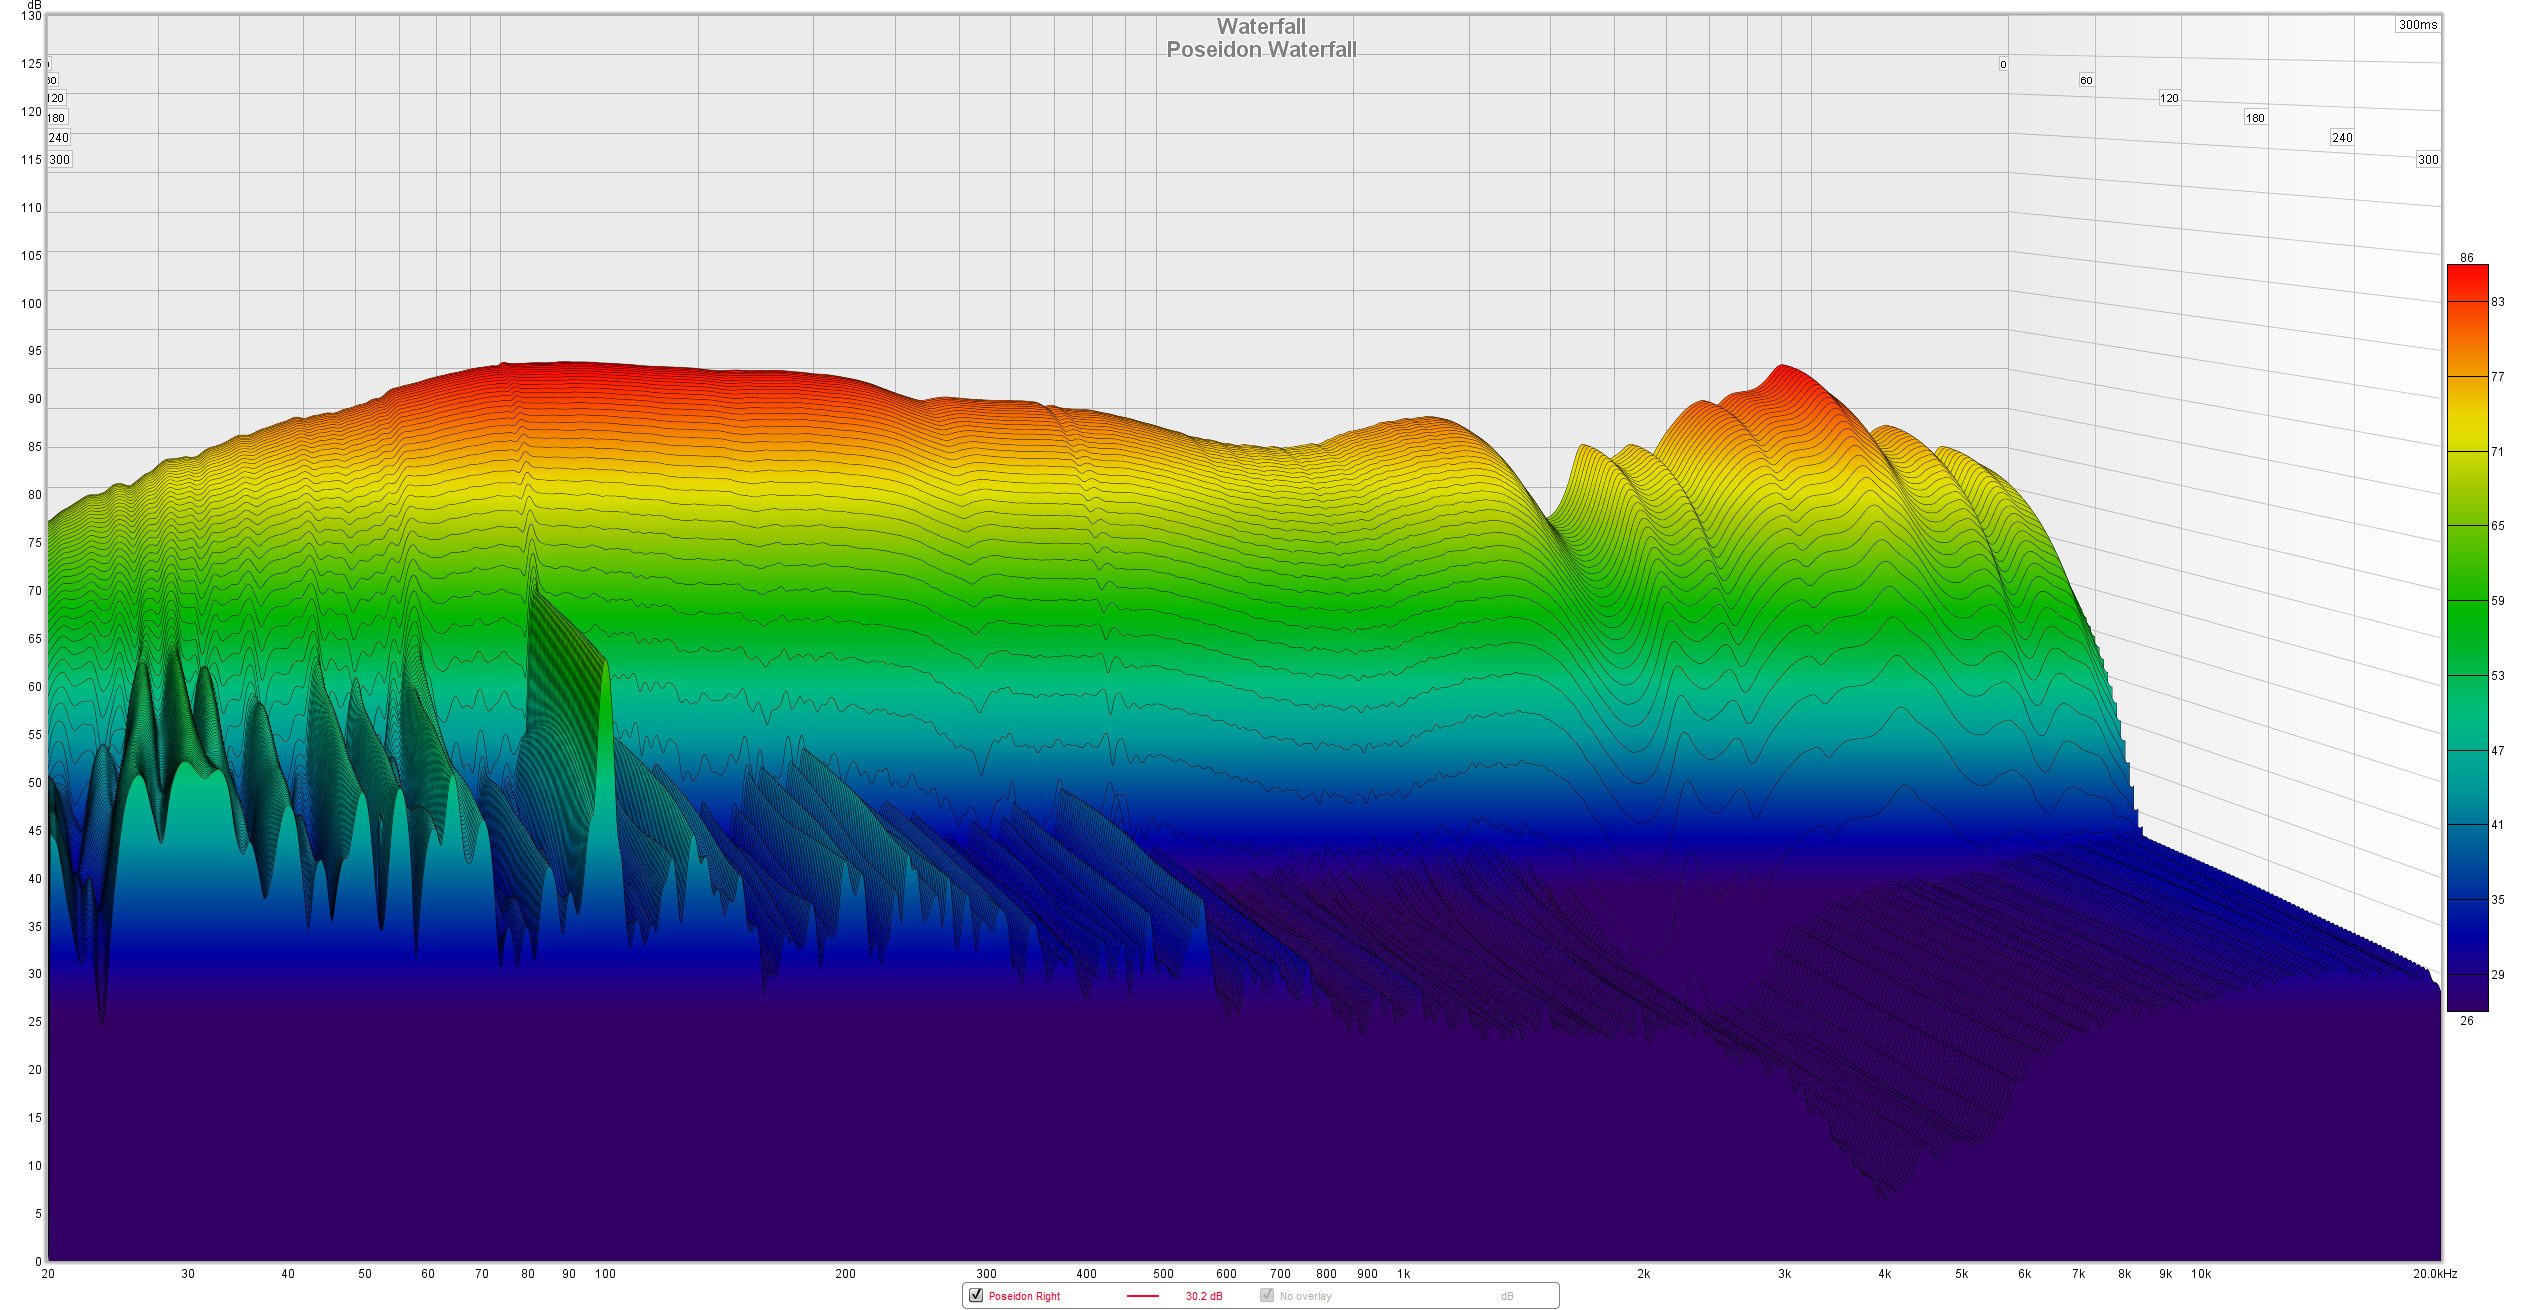Click the red Poseidon Right line sample
The image size is (2523, 1310).
pos(1142,1296)
